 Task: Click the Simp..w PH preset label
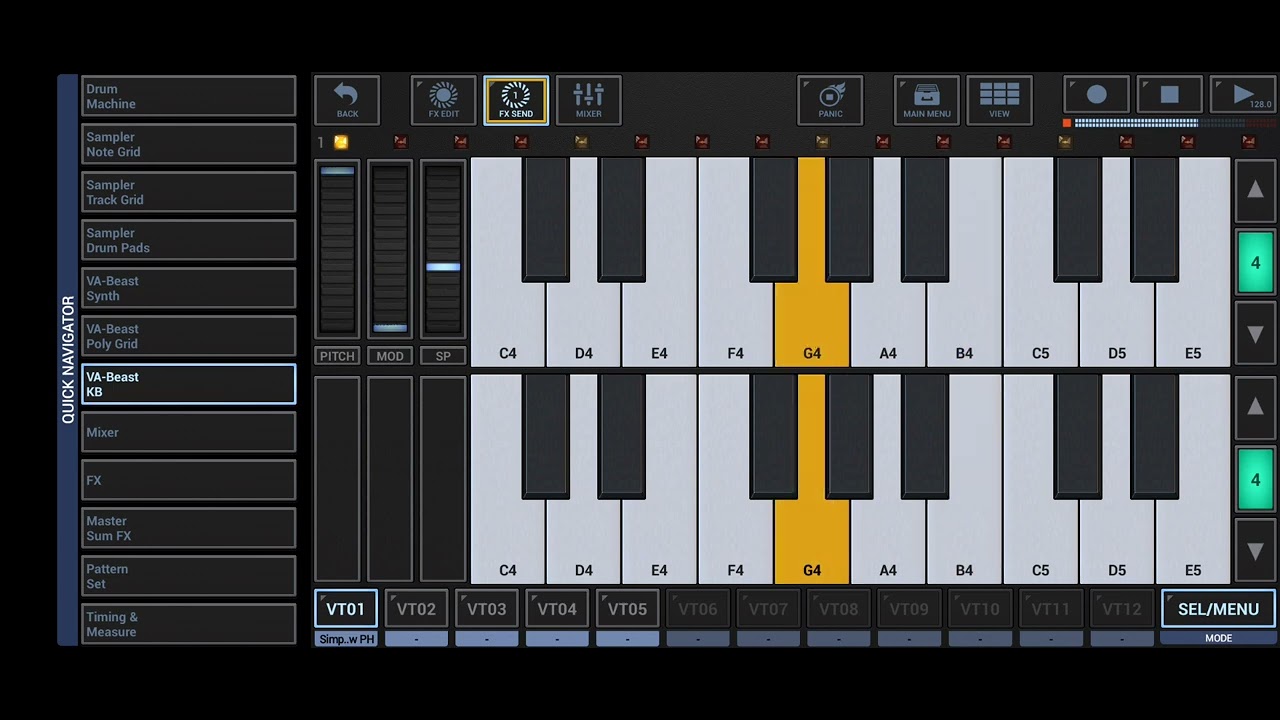coord(346,638)
